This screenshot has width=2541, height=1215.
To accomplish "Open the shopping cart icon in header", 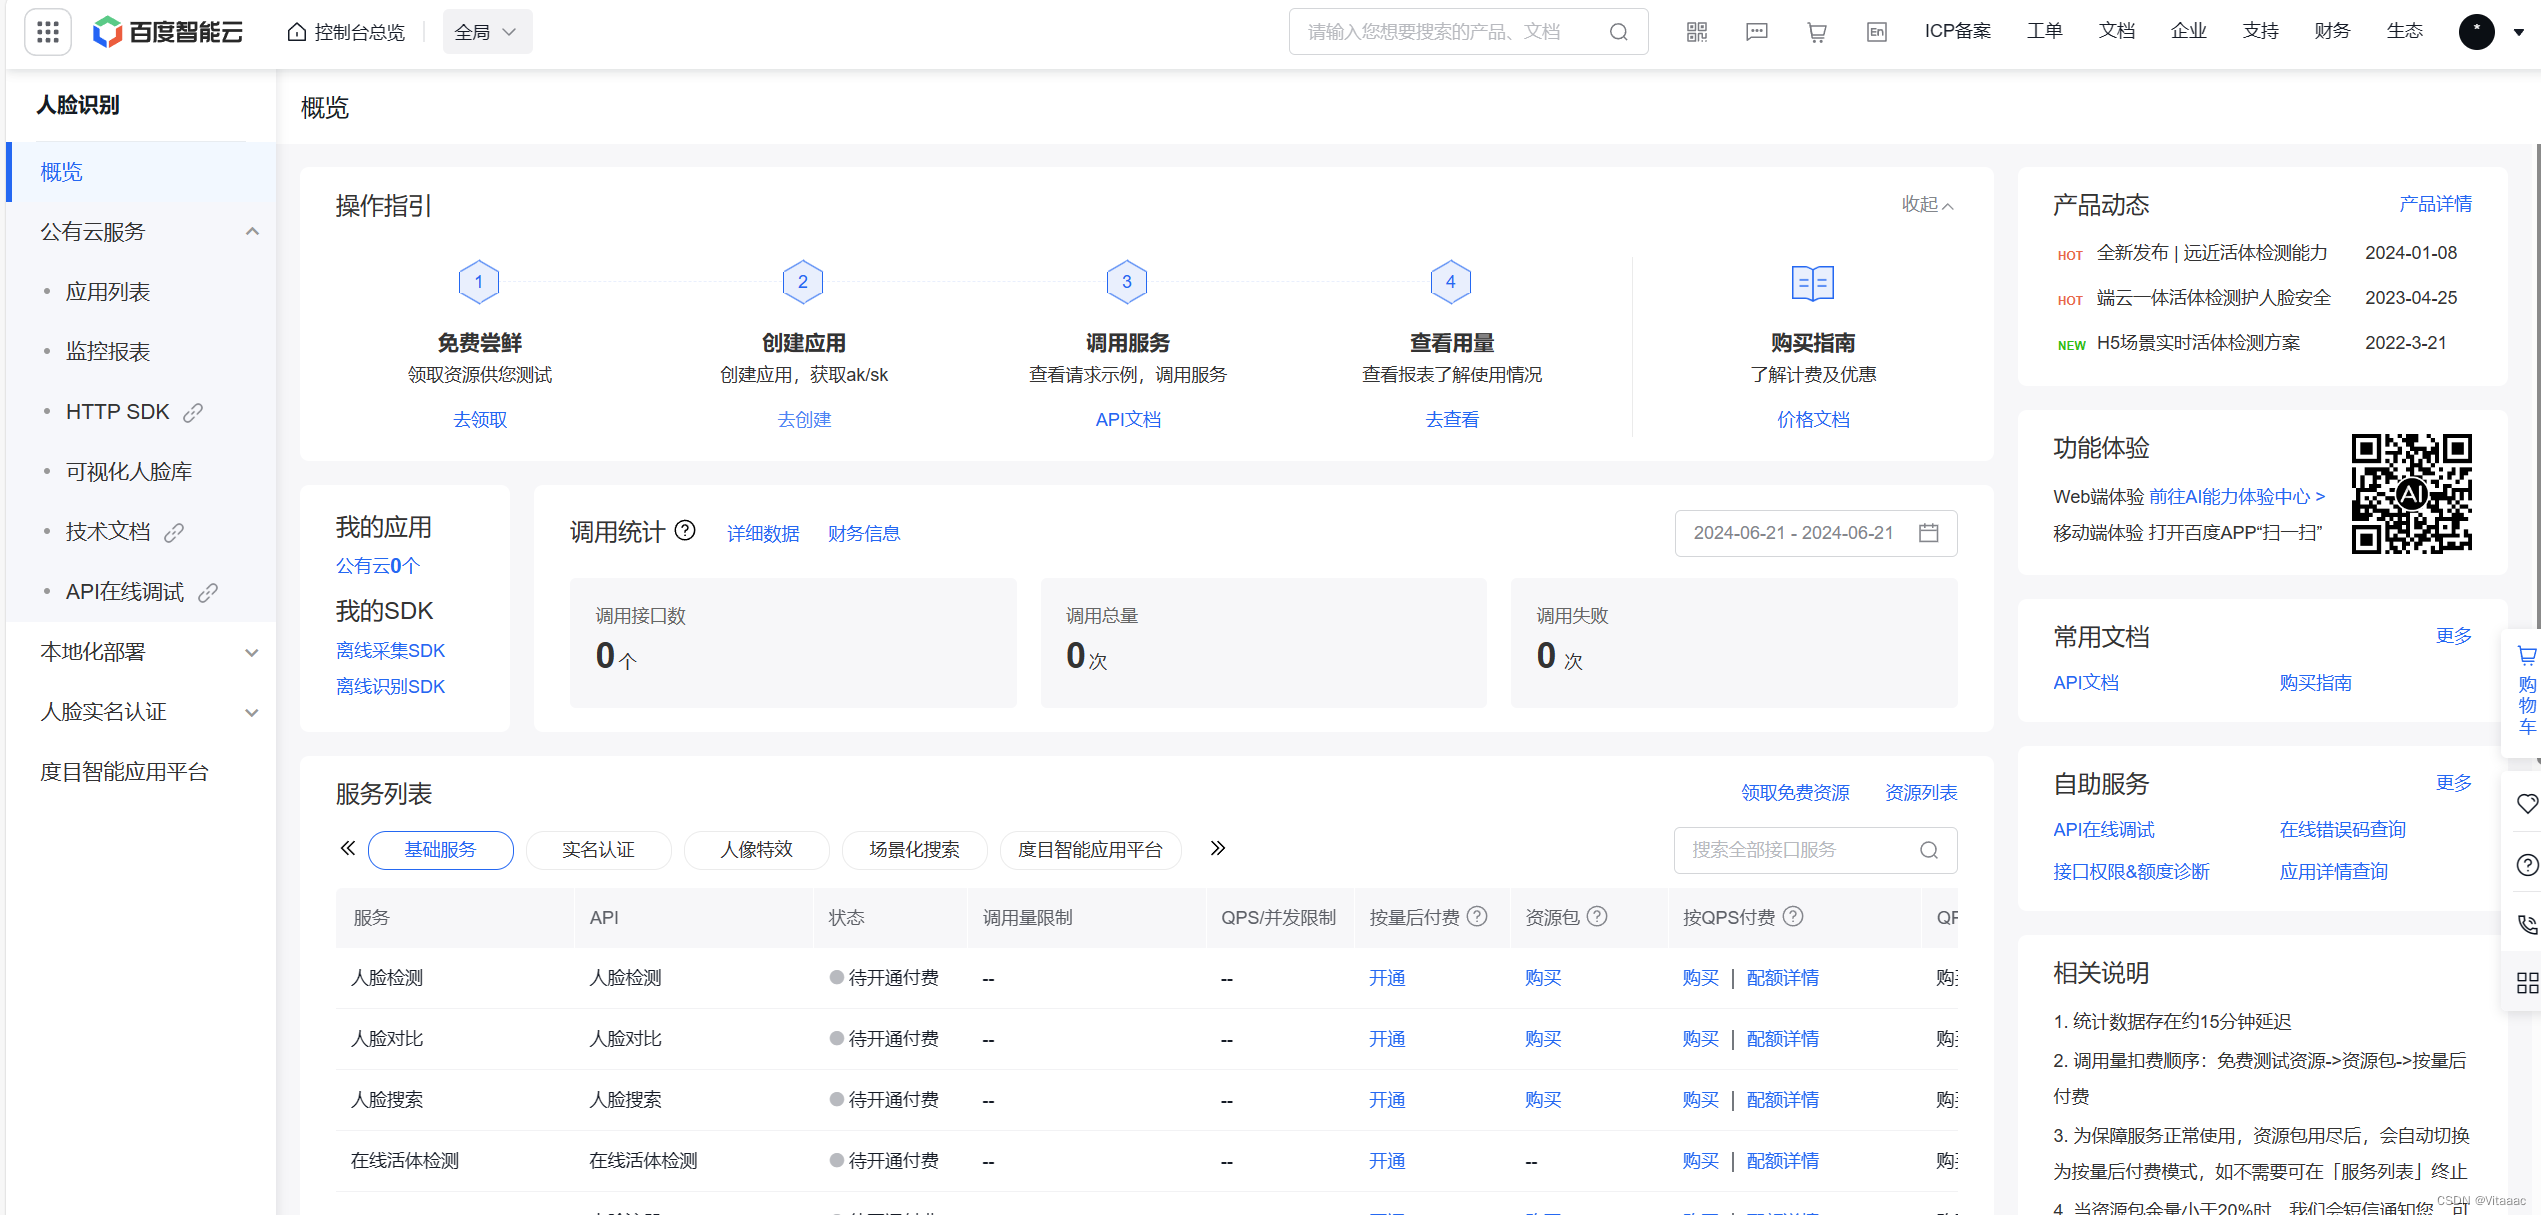I will coord(1817,32).
